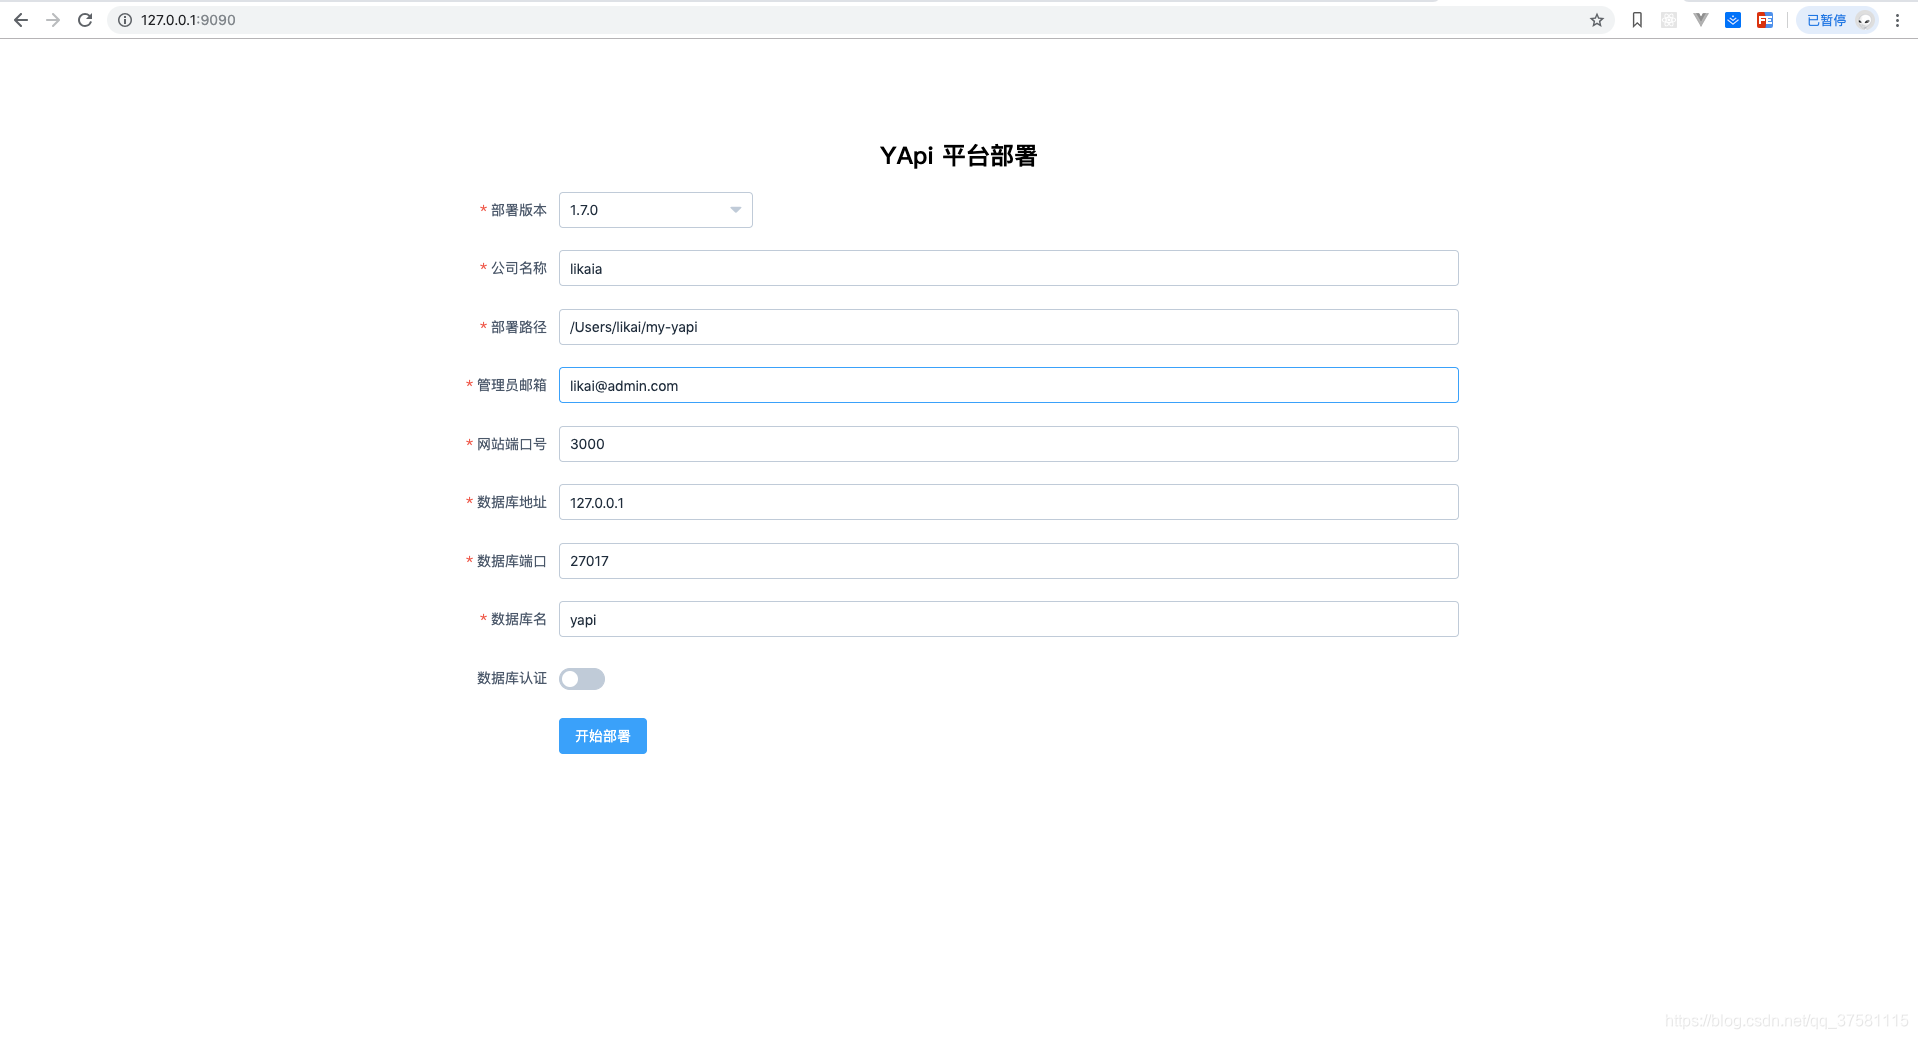
Task: Go back to the previous page
Action: (20, 20)
